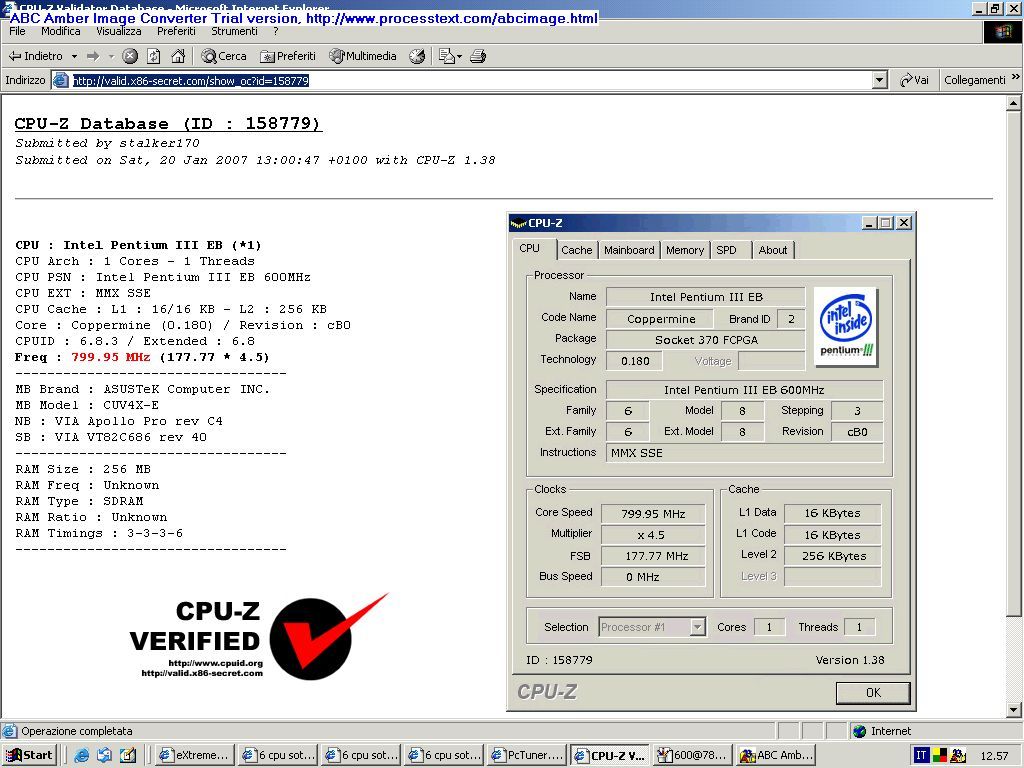
Task: Click the FSB 177.77 MHz field
Action: click(x=653, y=556)
